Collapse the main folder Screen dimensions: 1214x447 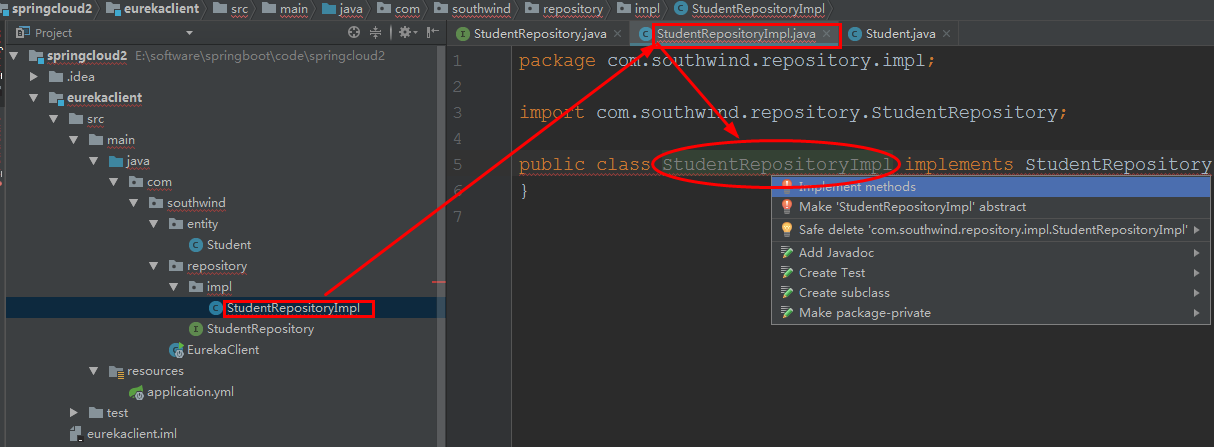(74, 140)
